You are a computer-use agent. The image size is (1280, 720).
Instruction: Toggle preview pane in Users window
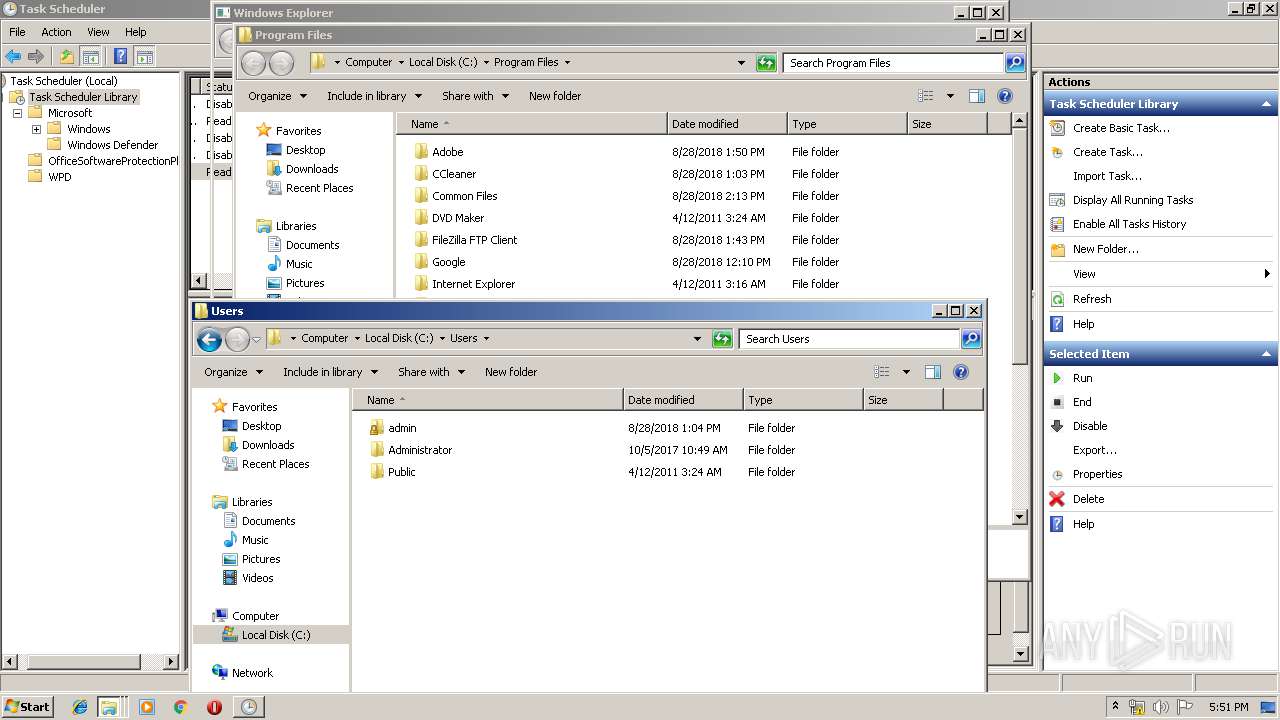pos(932,372)
